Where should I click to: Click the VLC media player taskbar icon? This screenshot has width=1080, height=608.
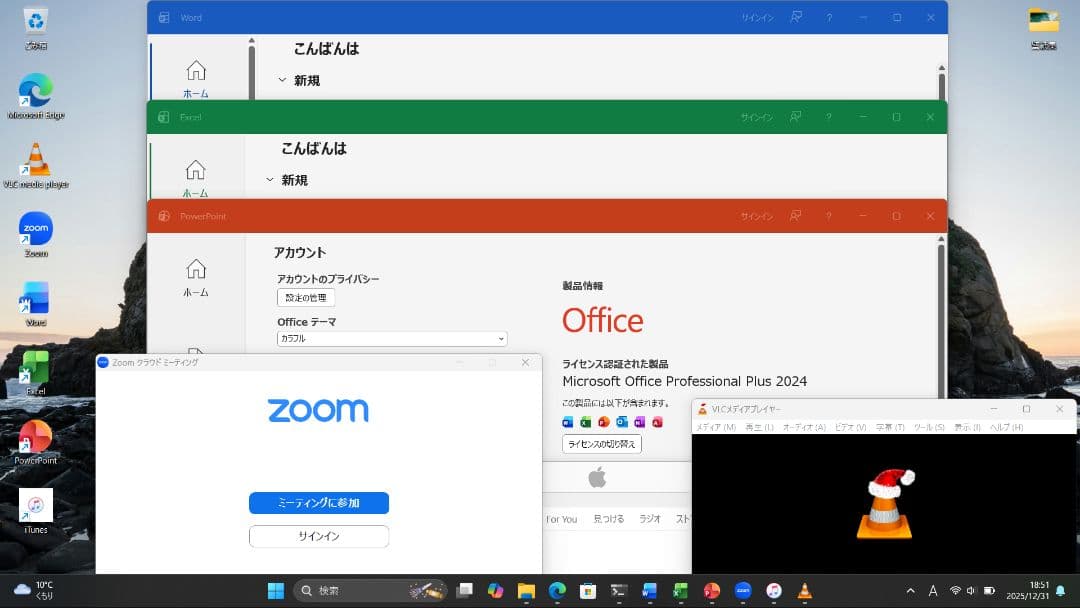[805, 591]
